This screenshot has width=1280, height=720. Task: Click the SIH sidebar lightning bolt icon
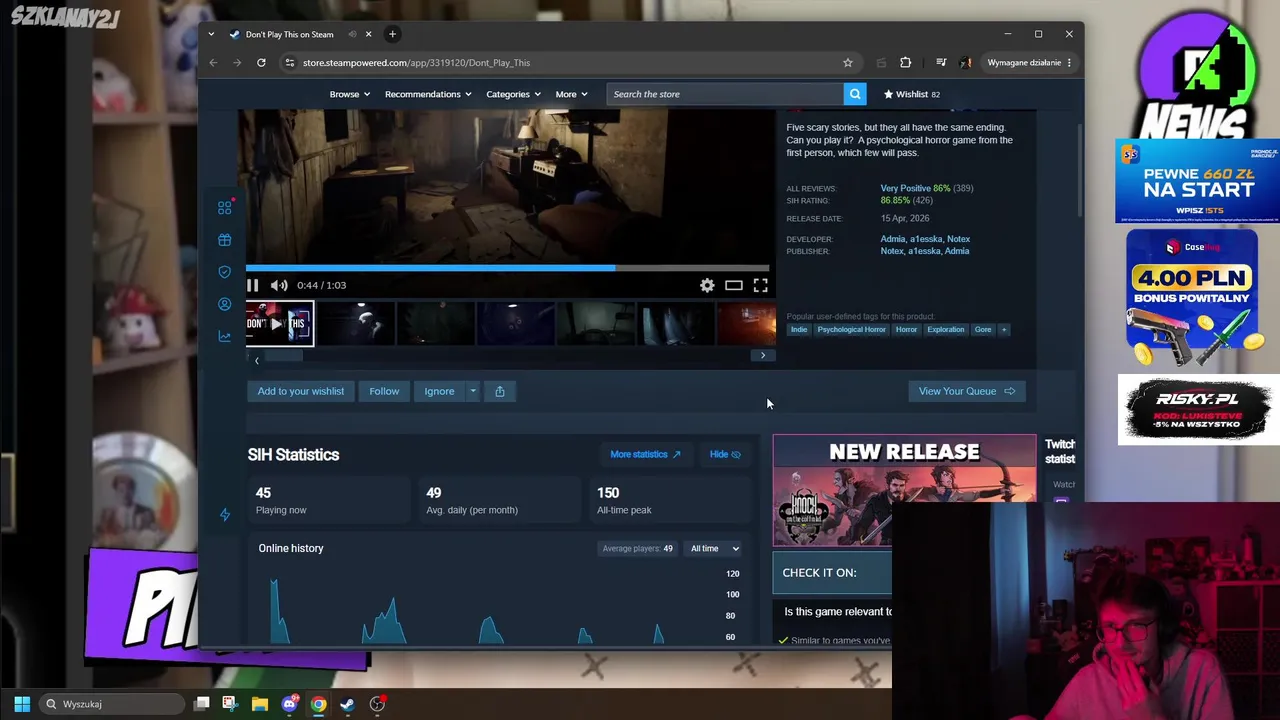click(x=225, y=514)
